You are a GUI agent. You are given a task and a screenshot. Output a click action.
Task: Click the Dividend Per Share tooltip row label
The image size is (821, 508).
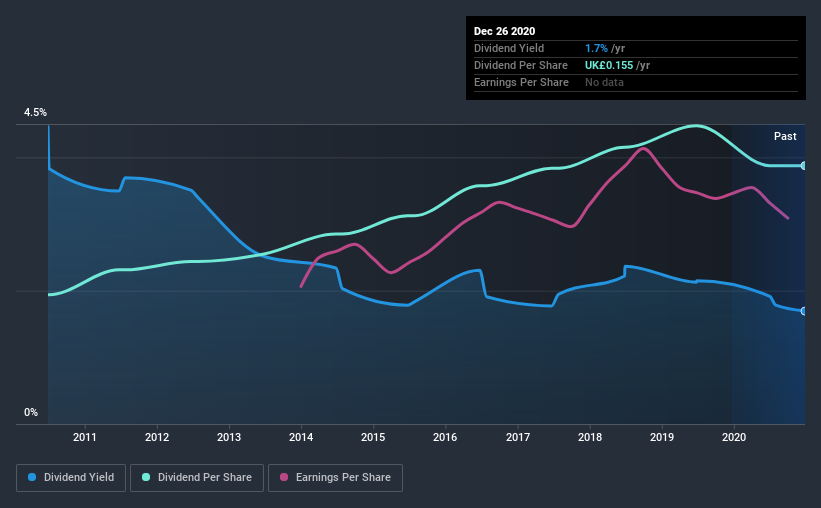520,65
